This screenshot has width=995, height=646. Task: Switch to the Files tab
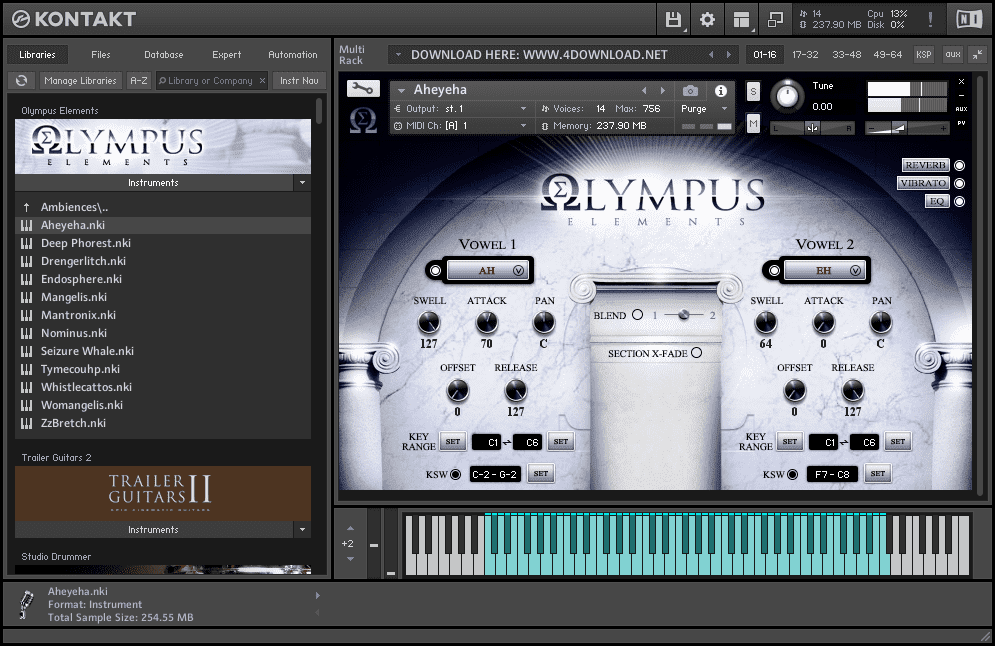coord(100,55)
